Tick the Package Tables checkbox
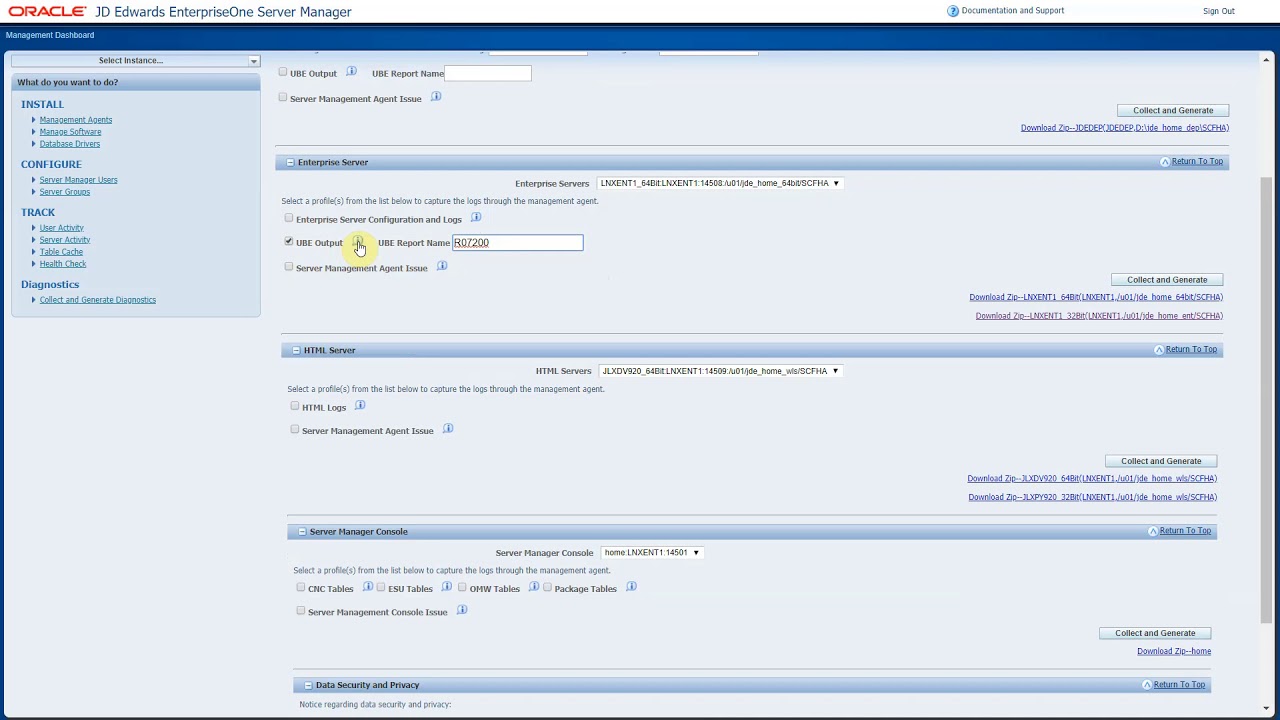The image size is (1280, 720). coord(548,588)
